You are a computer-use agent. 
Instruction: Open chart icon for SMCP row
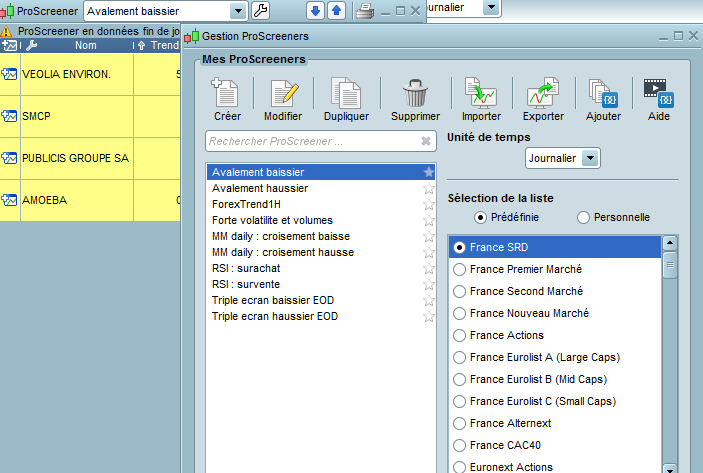[x=9, y=116]
